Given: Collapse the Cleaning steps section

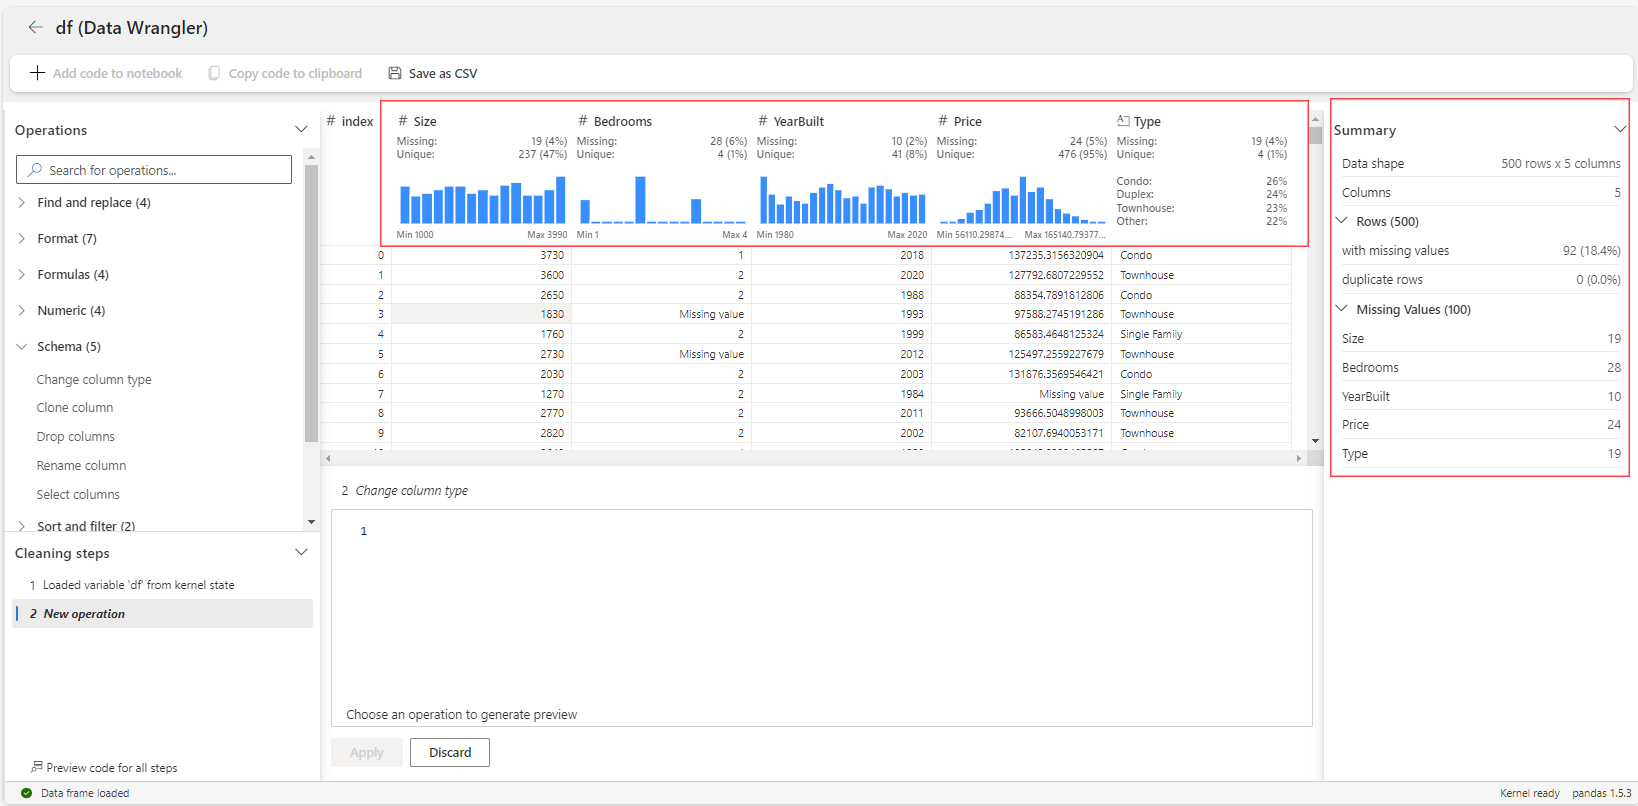Looking at the screenshot, I should pos(301,553).
